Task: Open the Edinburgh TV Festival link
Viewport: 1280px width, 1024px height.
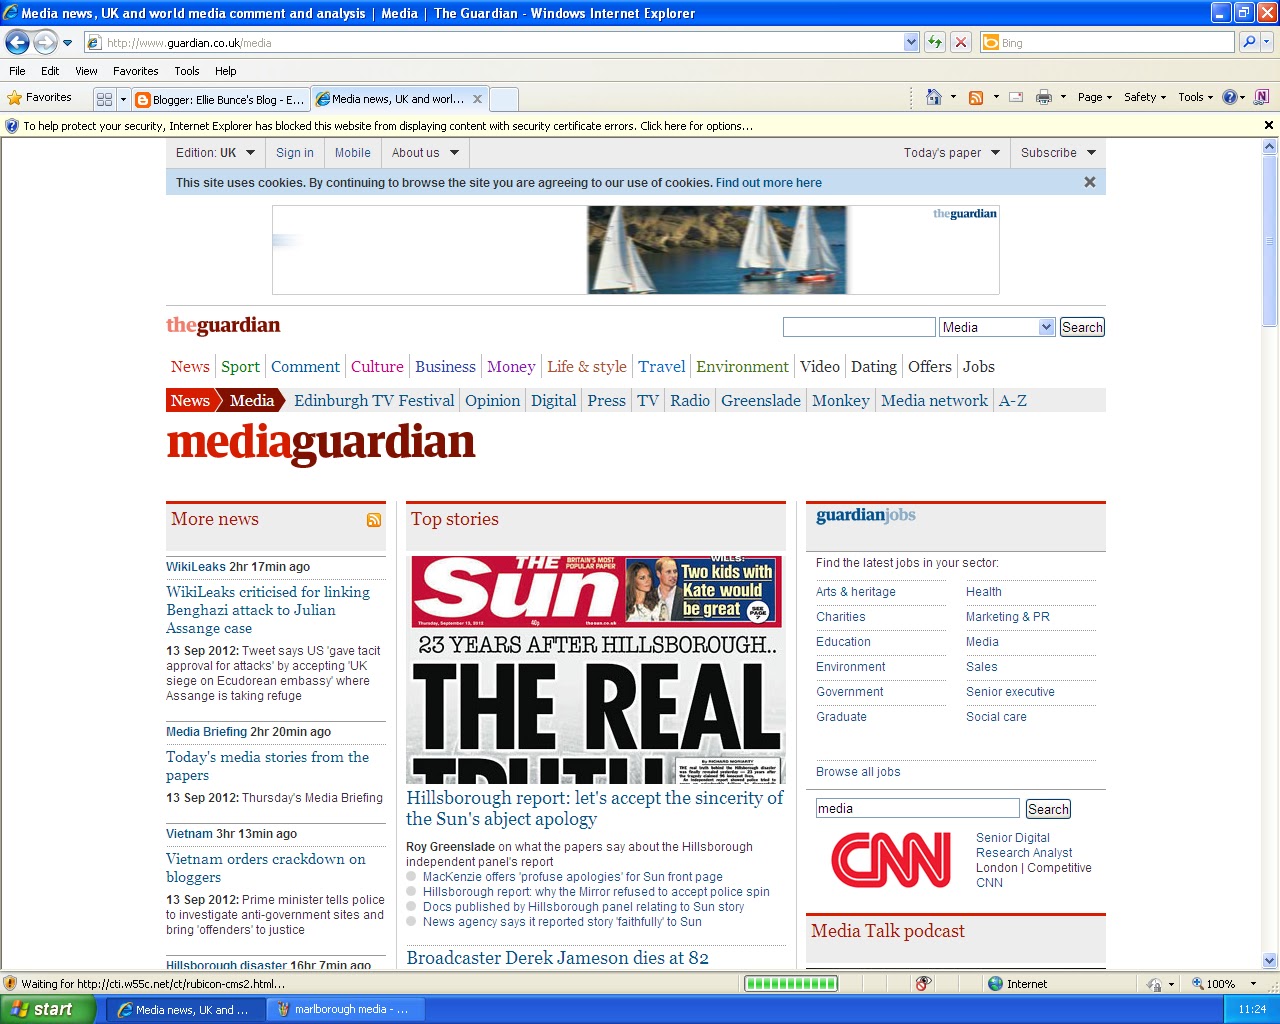Action: tap(374, 401)
